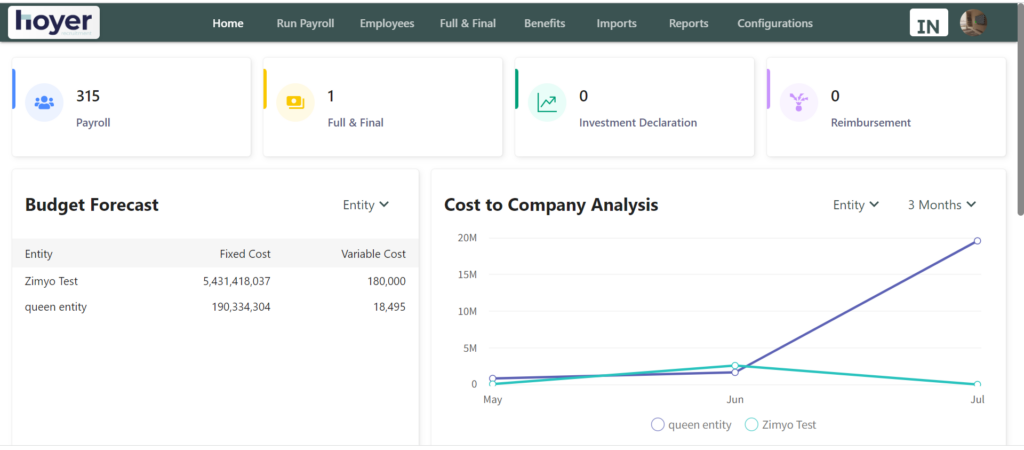Select the queen entity row
The image size is (1024, 450).
[215, 307]
